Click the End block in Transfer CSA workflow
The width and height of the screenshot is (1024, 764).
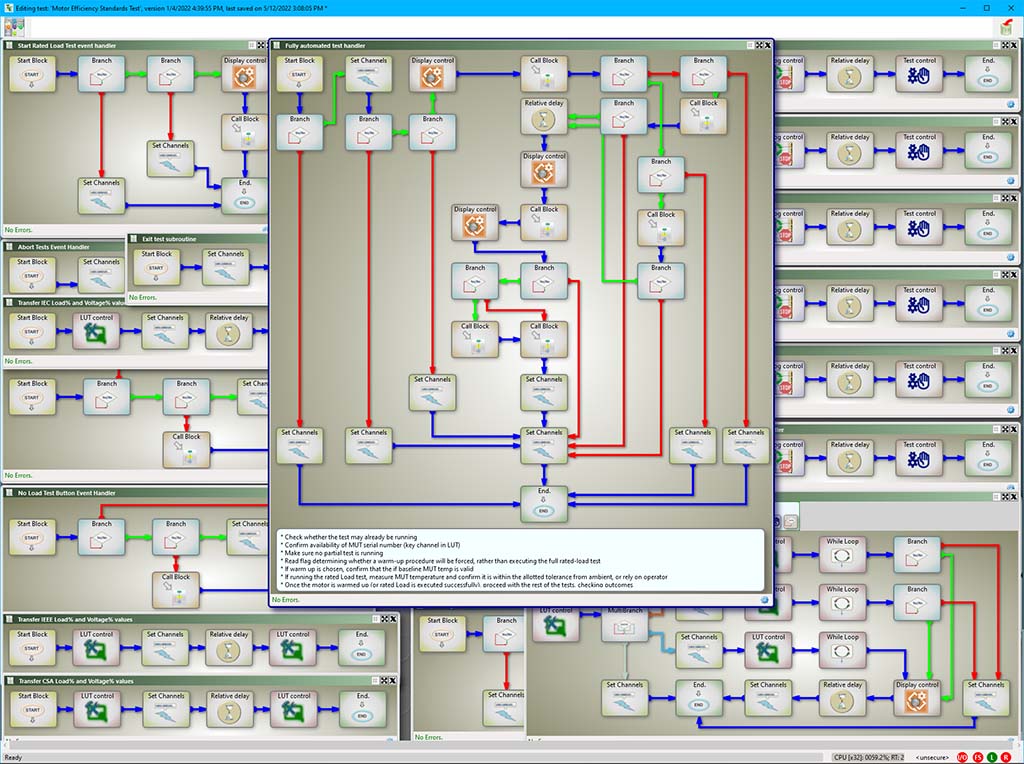(x=361, y=707)
